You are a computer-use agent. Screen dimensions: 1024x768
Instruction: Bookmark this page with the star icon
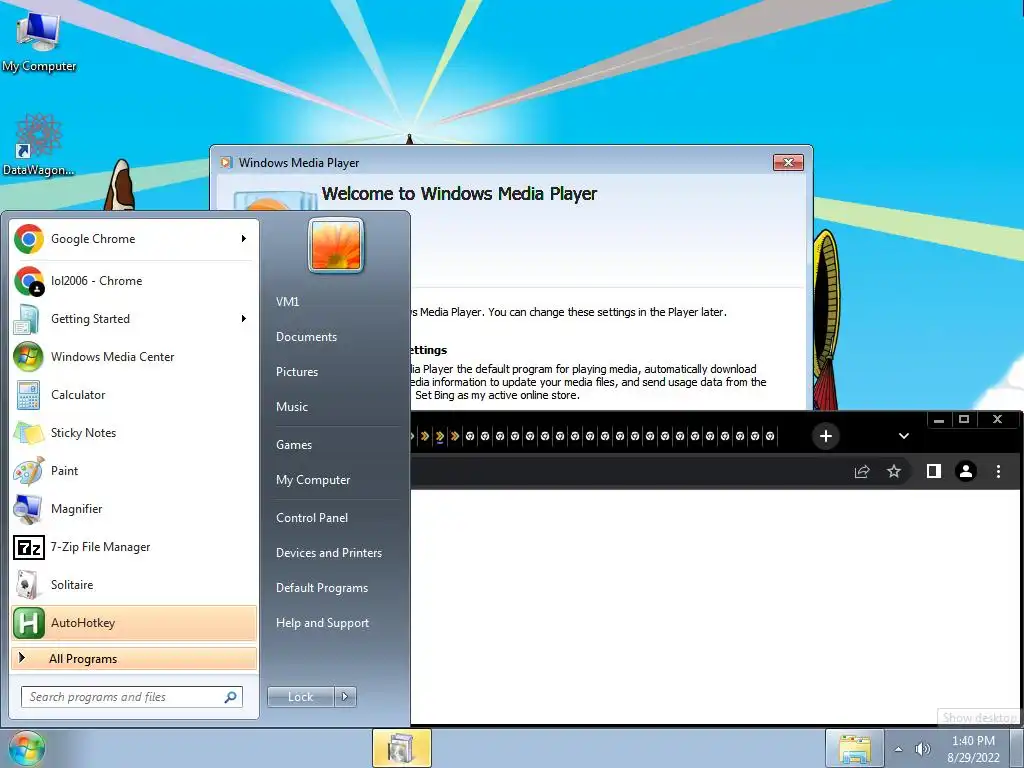(x=894, y=471)
